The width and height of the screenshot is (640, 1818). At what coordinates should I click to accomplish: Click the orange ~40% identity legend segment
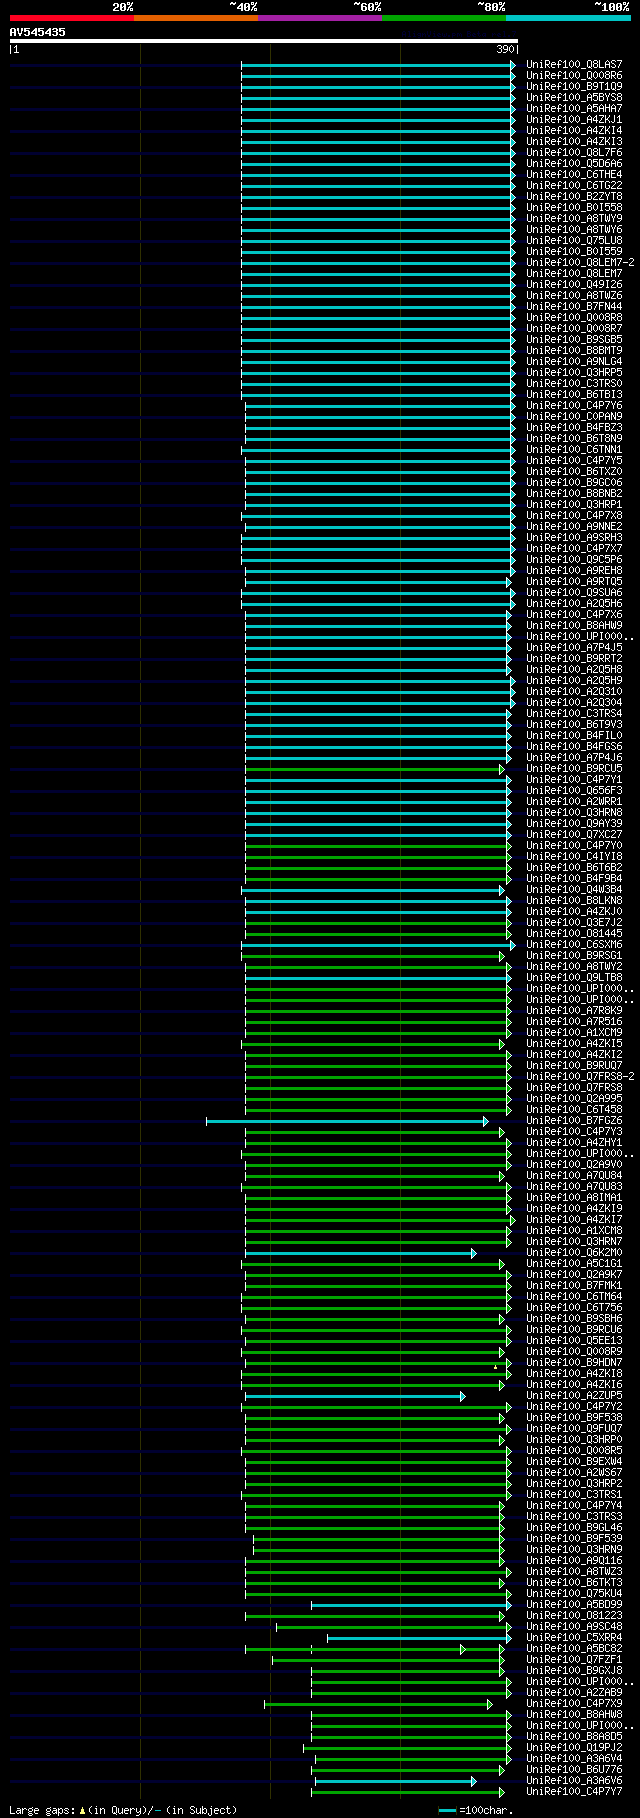pos(196,18)
